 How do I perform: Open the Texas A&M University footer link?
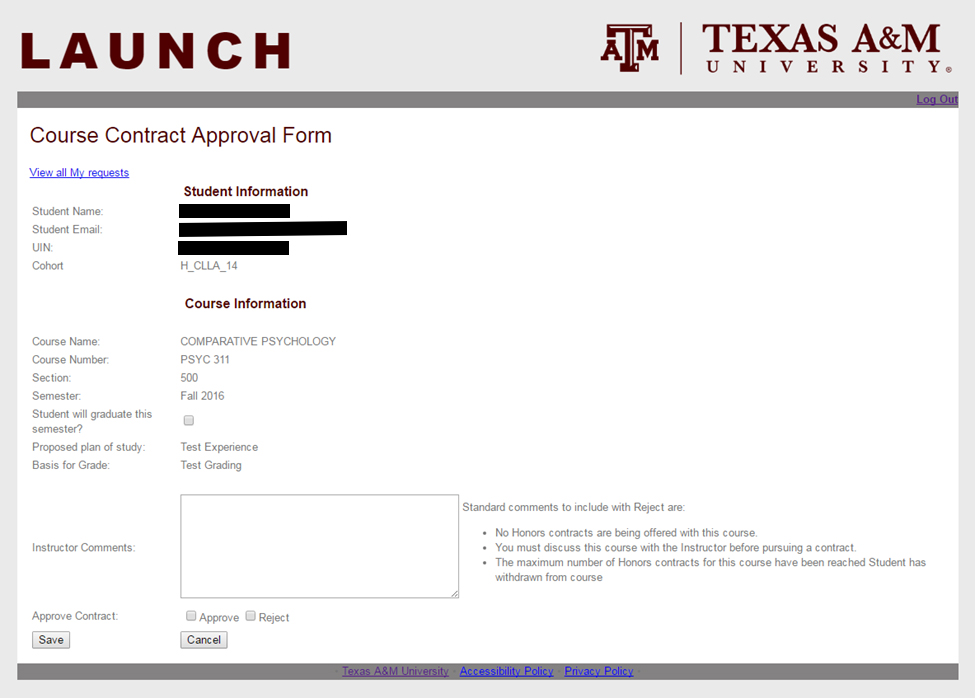point(395,671)
